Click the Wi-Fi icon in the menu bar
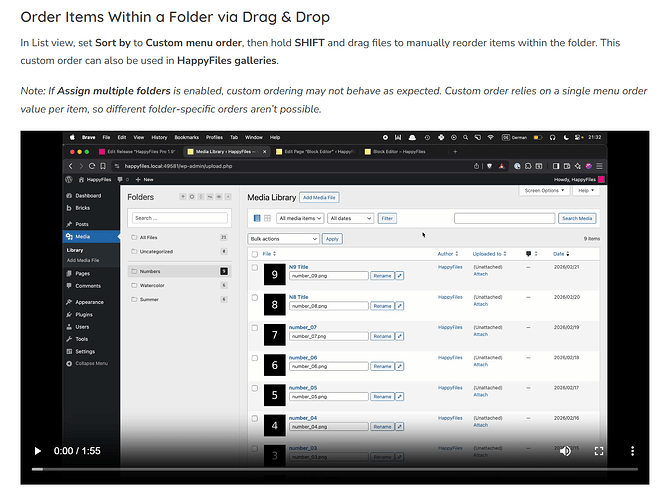Image resolution: width=669 pixels, height=500 pixels. click(490, 137)
